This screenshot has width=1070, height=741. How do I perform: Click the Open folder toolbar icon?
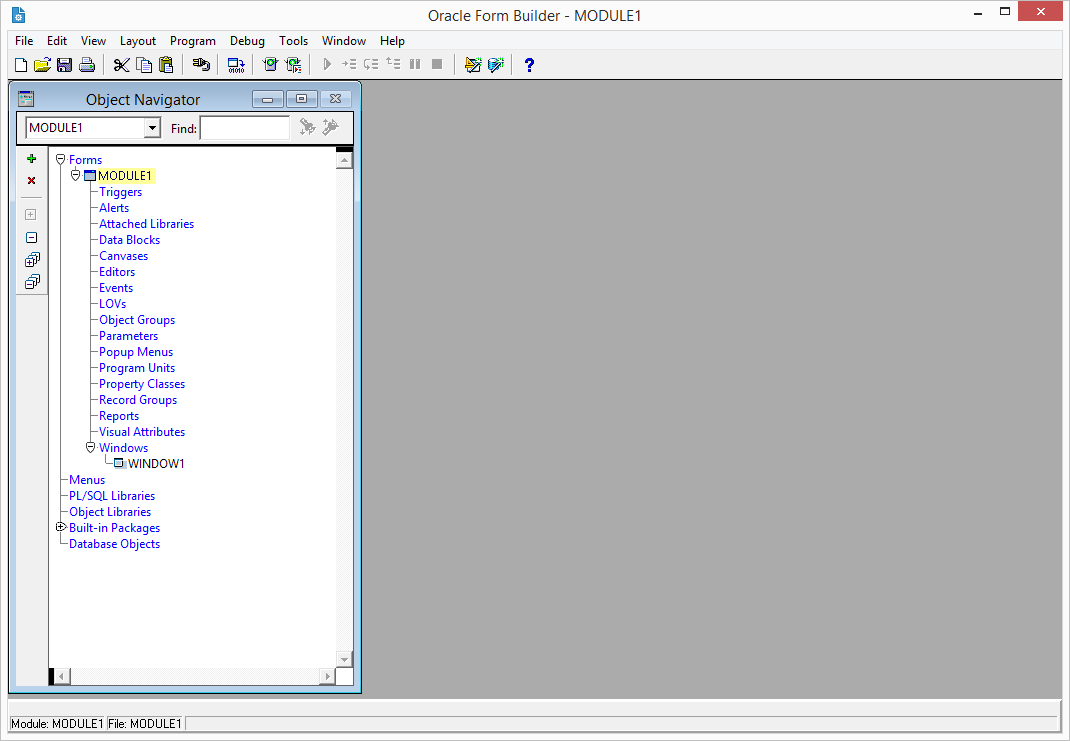click(x=42, y=65)
